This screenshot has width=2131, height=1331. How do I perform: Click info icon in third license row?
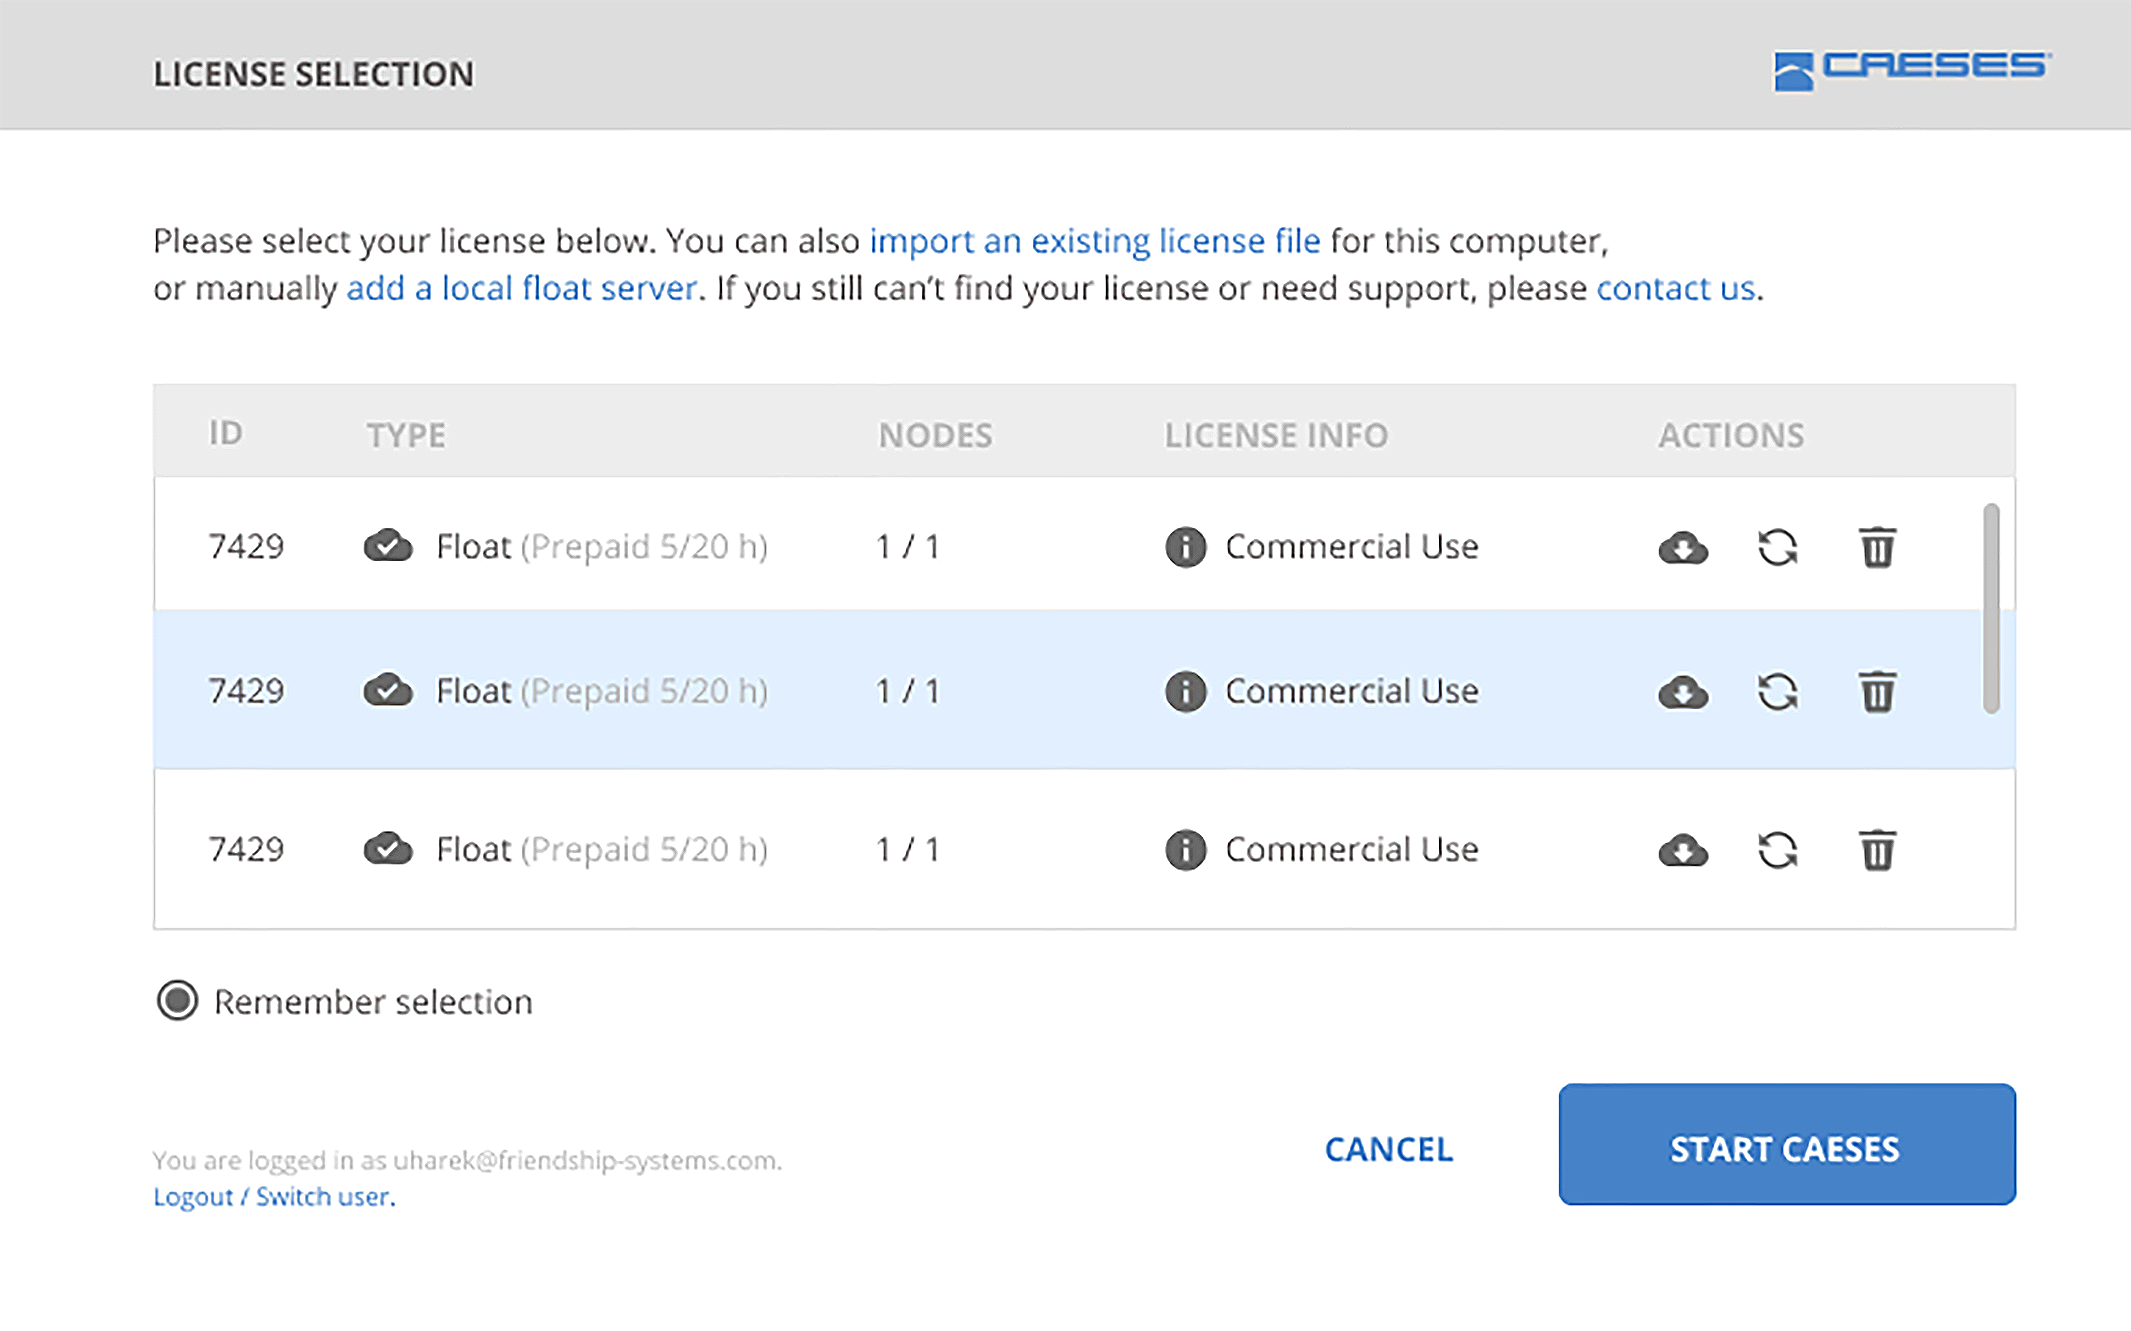pyautogui.click(x=1185, y=850)
